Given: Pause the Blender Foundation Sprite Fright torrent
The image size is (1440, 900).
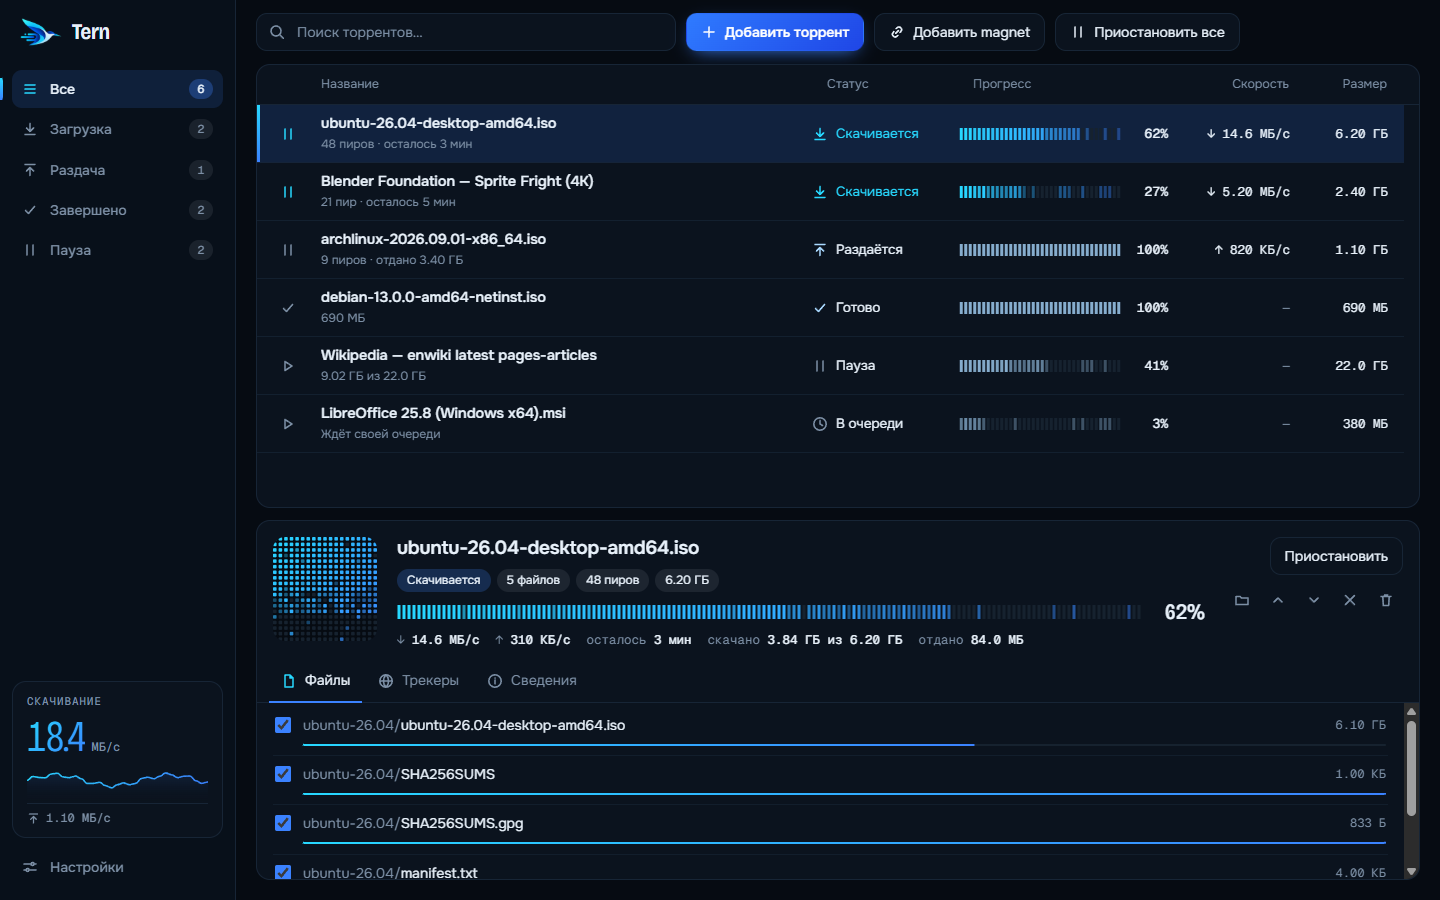Looking at the screenshot, I should point(288,192).
